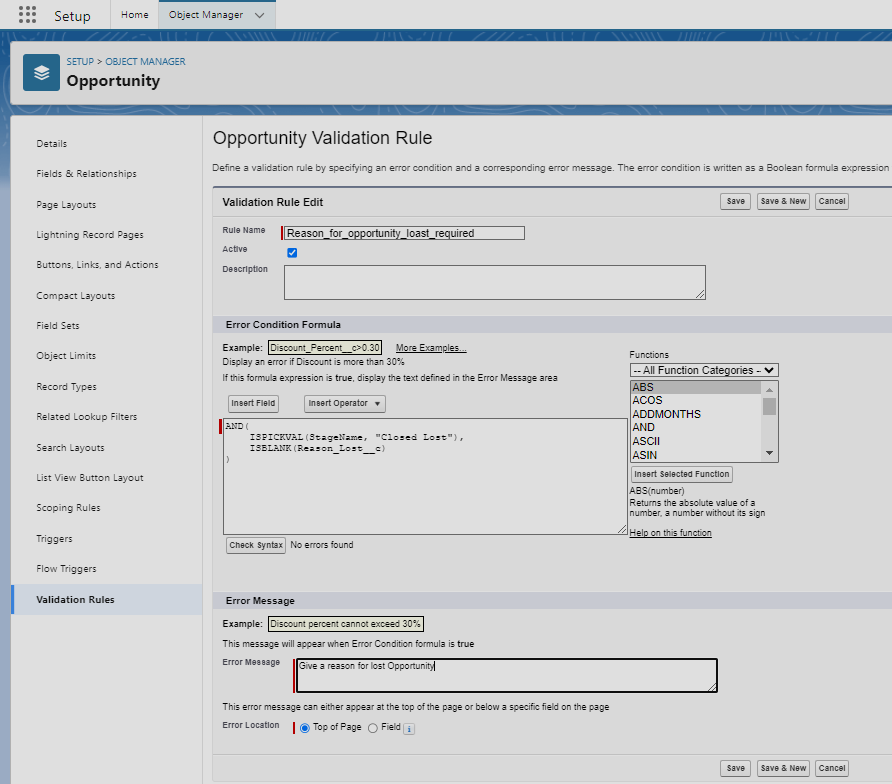This screenshot has width=892, height=784.
Task: Go to Page Layouts
Action: coord(66,205)
